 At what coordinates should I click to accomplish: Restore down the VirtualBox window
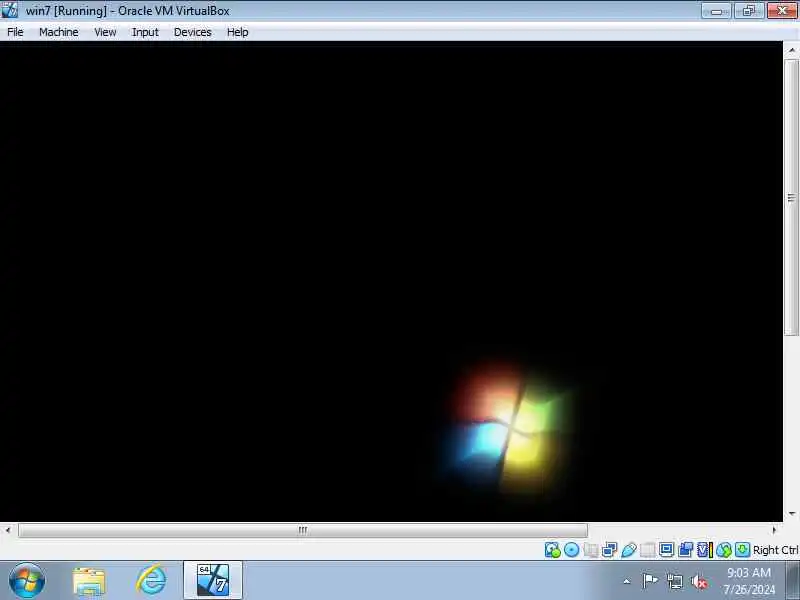click(748, 11)
